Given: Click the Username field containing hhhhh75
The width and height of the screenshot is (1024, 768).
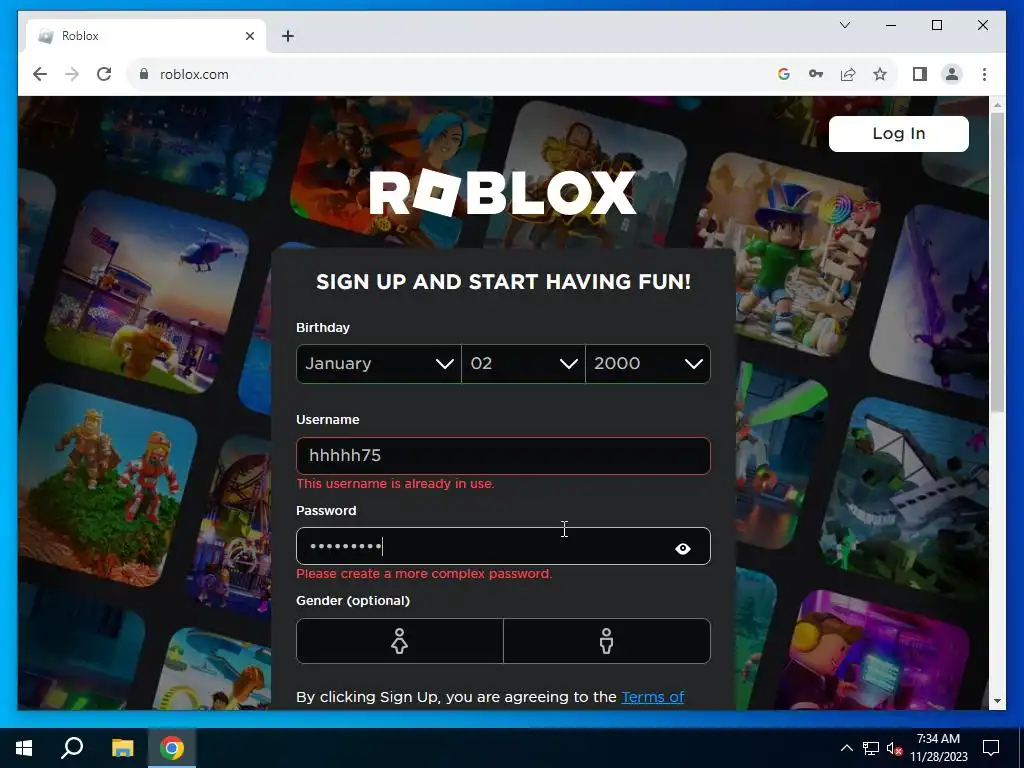Looking at the screenshot, I should pos(503,456).
